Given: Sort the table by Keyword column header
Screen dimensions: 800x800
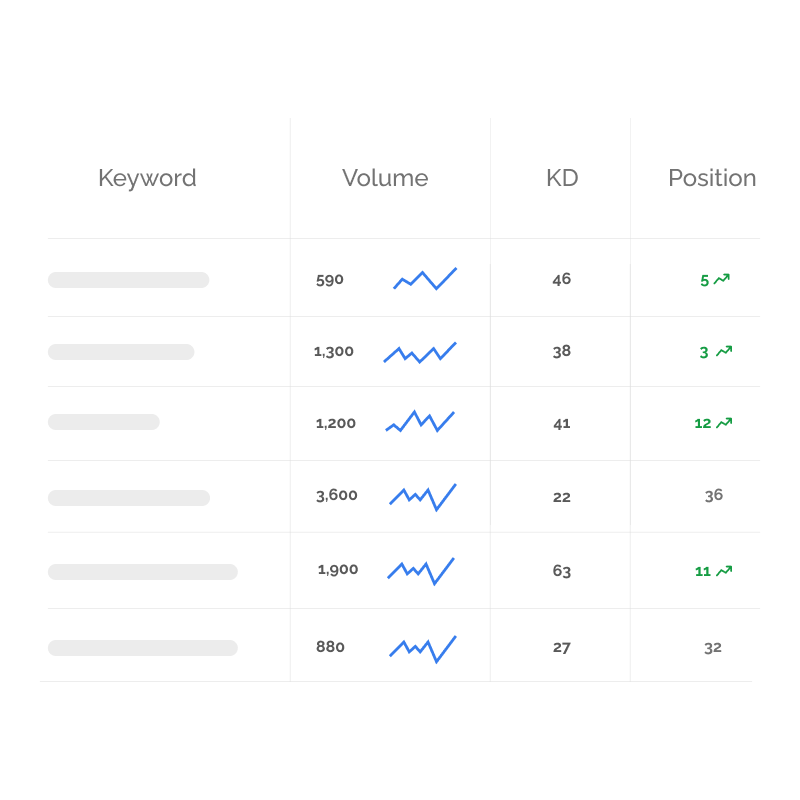Looking at the screenshot, I should (147, 178).
